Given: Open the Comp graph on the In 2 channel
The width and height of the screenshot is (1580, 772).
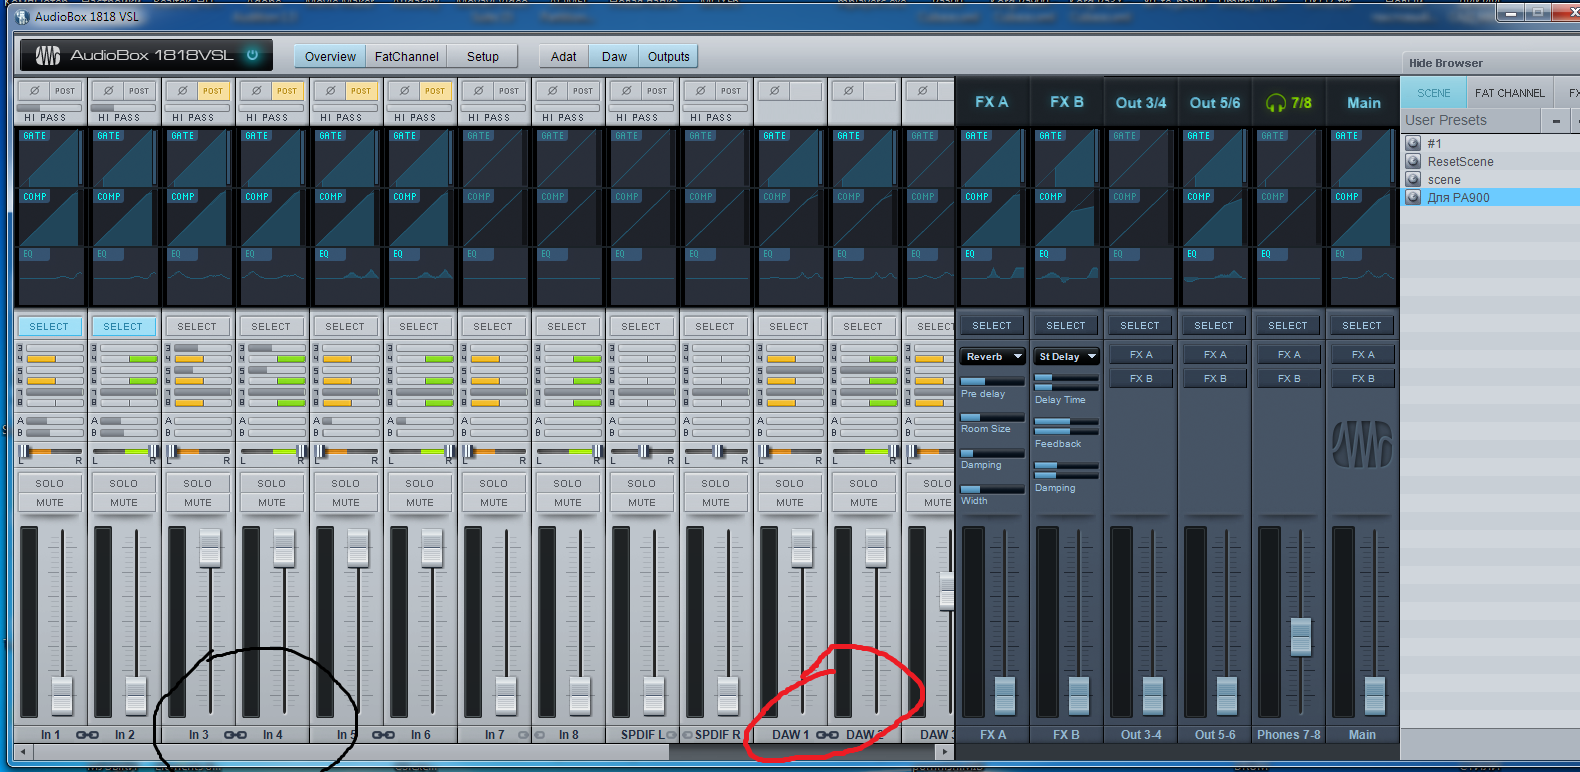Looking at the screenshot, I should coord(125,218).
